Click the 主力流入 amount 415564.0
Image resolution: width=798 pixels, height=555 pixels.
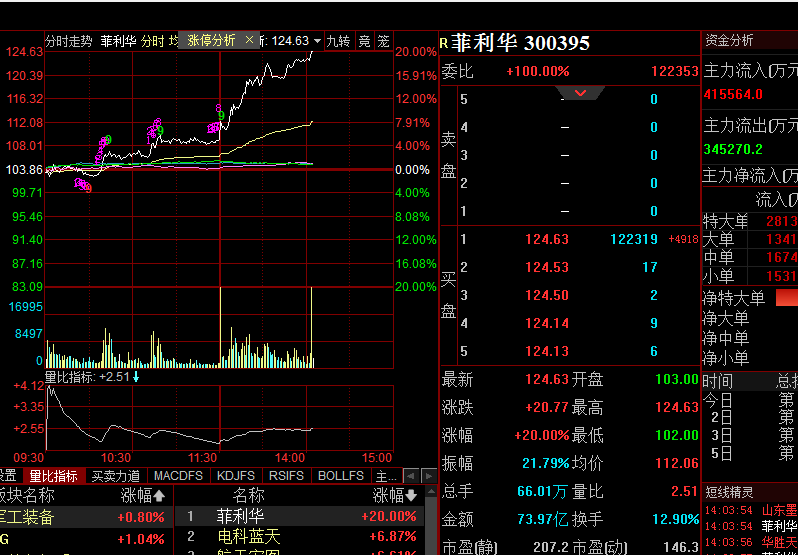[733, 95]
